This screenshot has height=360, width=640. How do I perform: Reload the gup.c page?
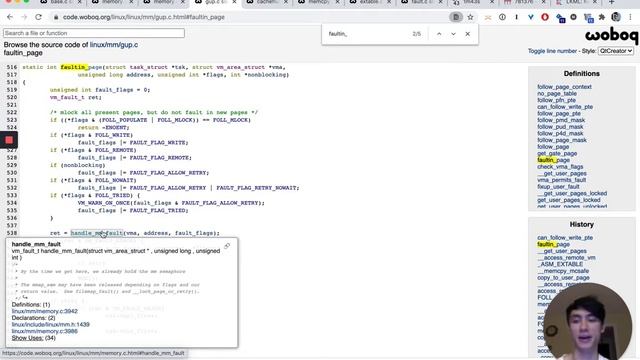tap(38, 17)
